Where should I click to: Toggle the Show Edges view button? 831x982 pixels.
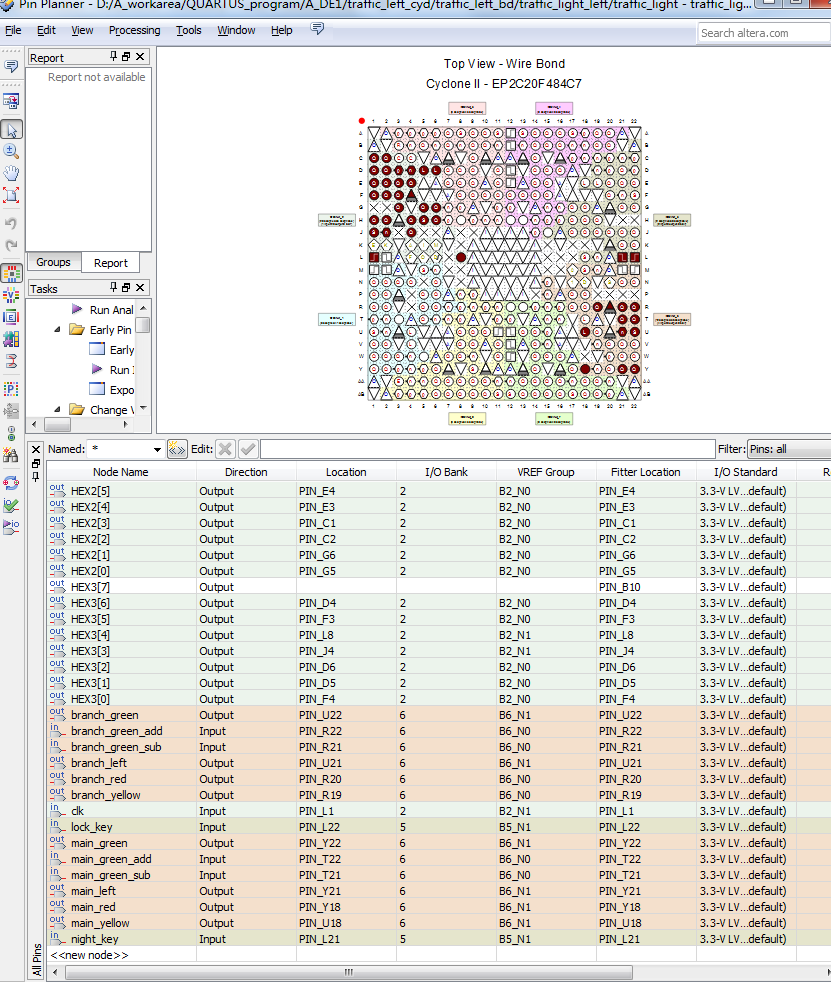(x=12, y=317)
